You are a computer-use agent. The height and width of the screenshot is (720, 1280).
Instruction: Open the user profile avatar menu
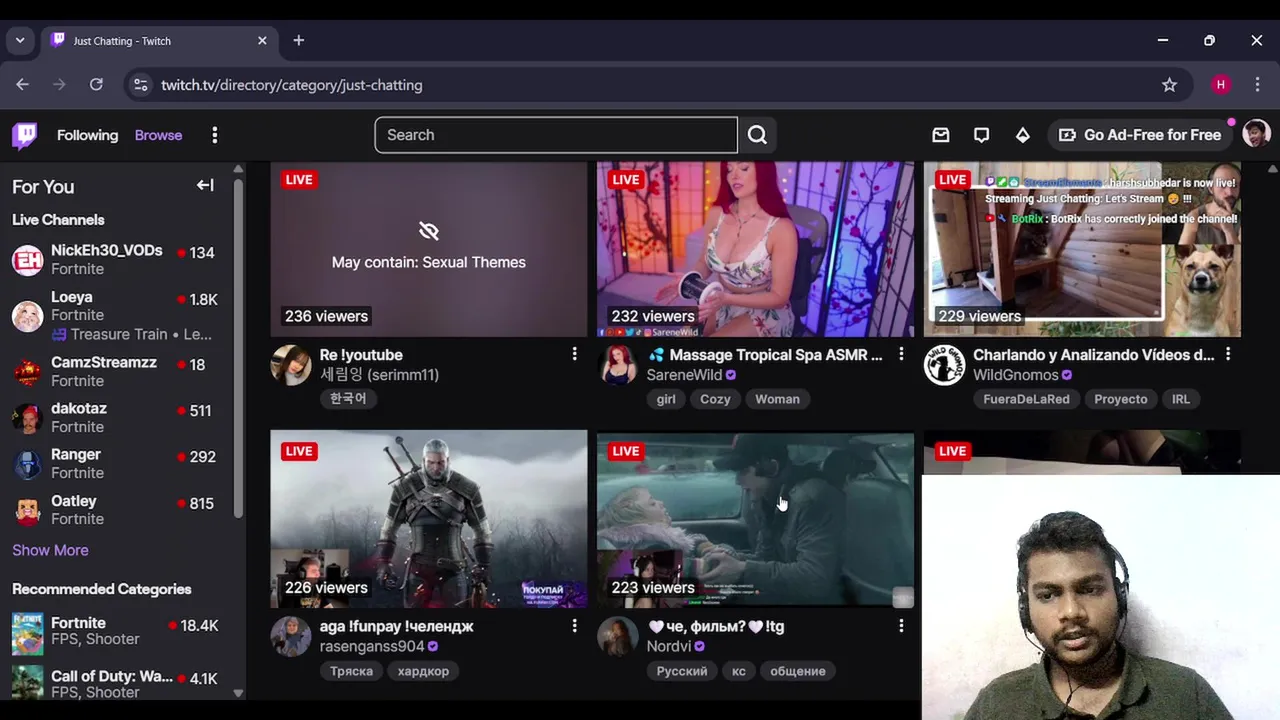coord(1256,134)
